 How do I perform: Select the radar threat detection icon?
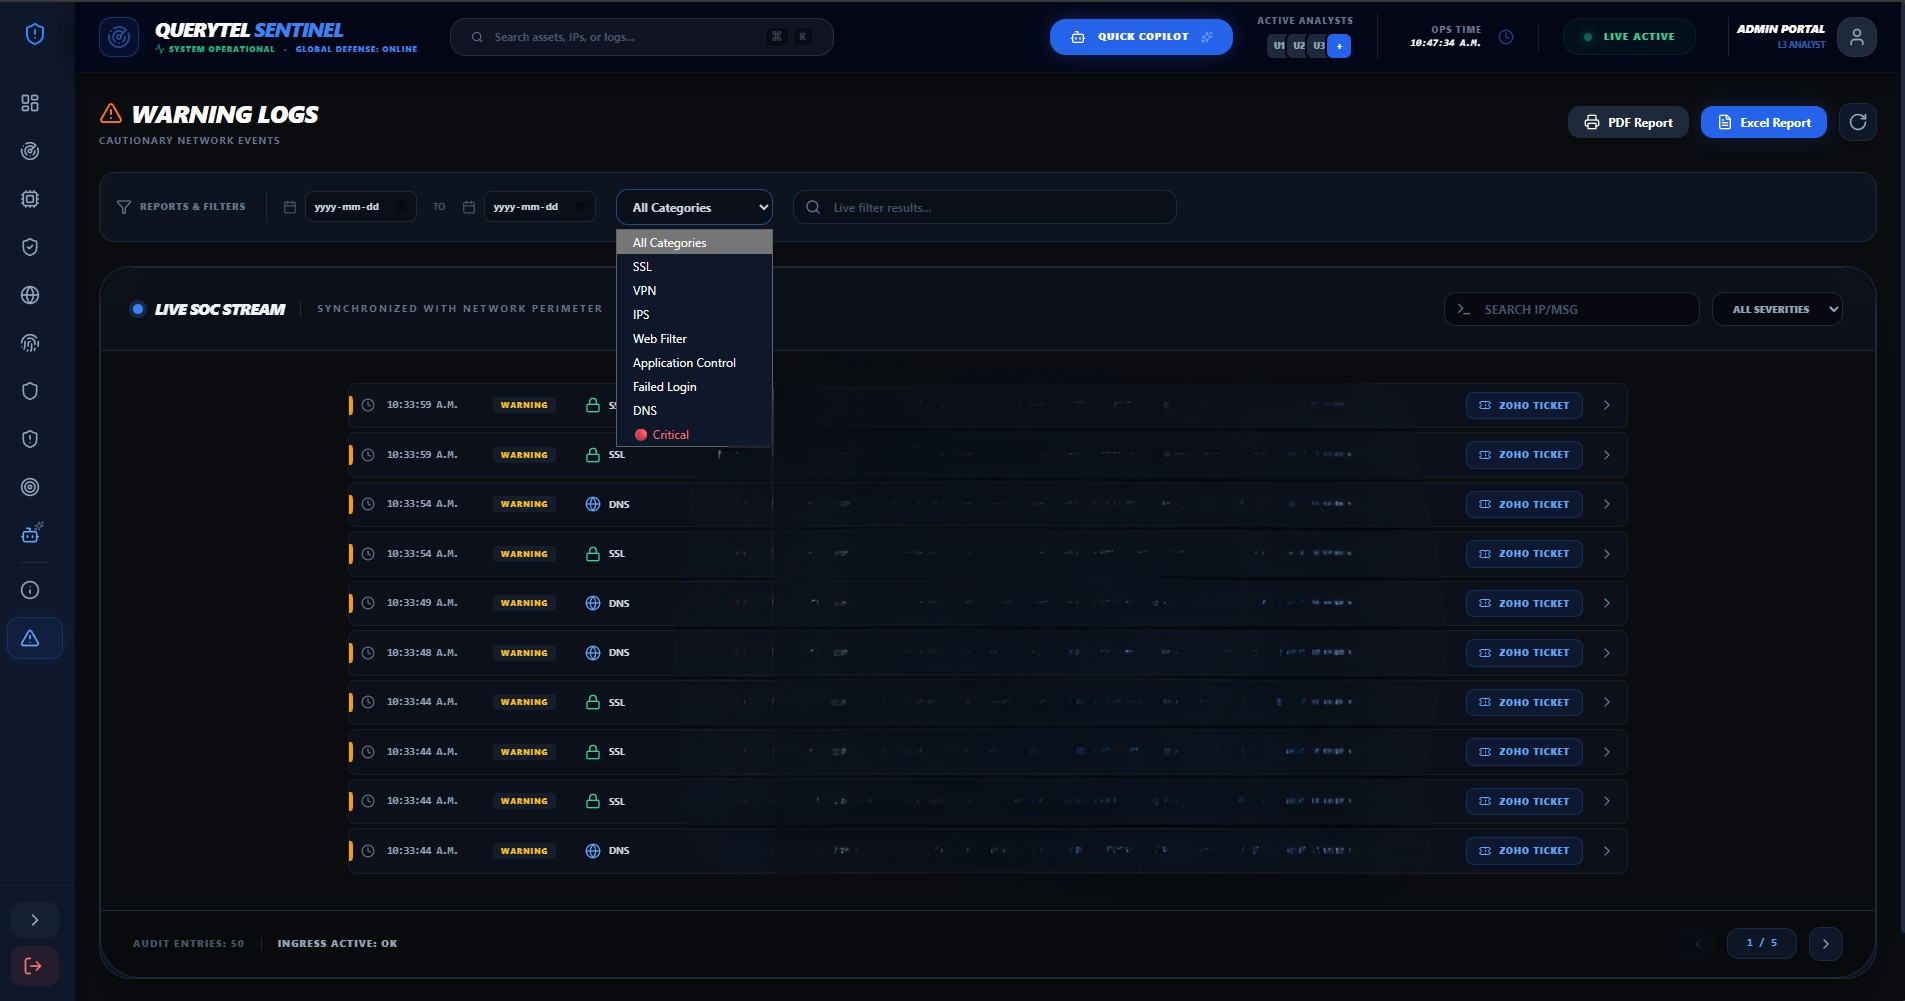pos(31,151)
